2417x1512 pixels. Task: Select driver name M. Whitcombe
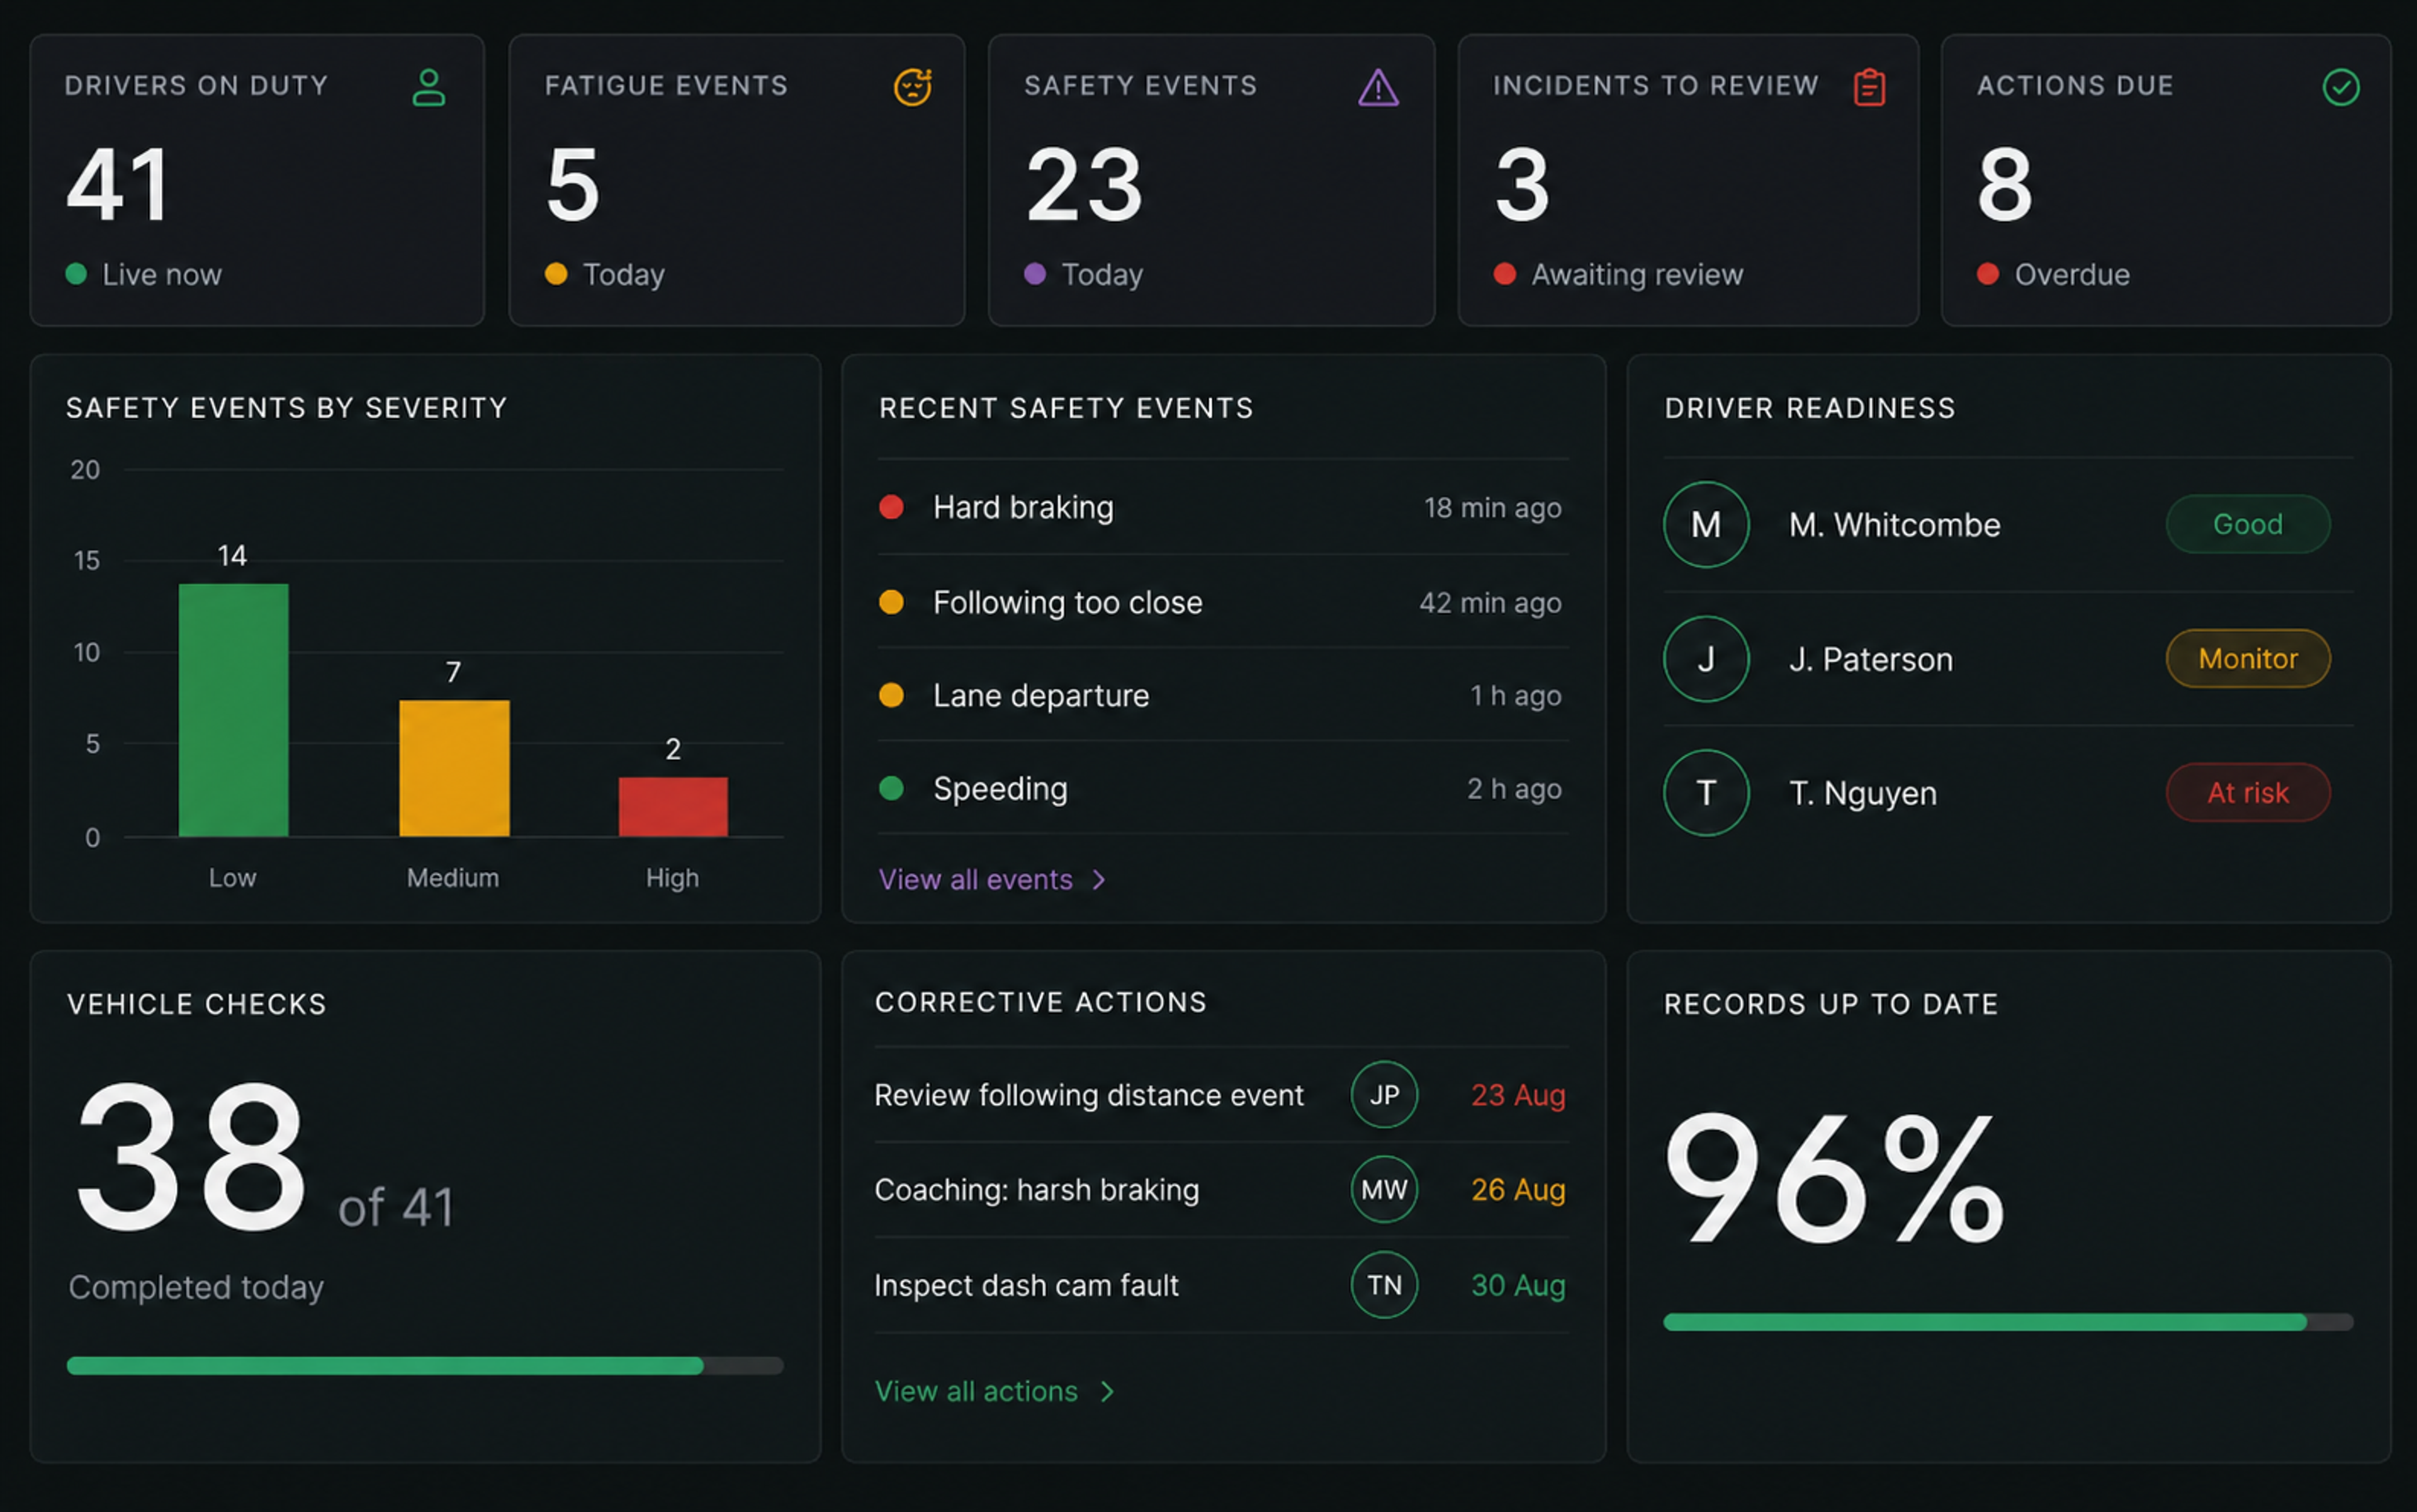(1894, 524)
